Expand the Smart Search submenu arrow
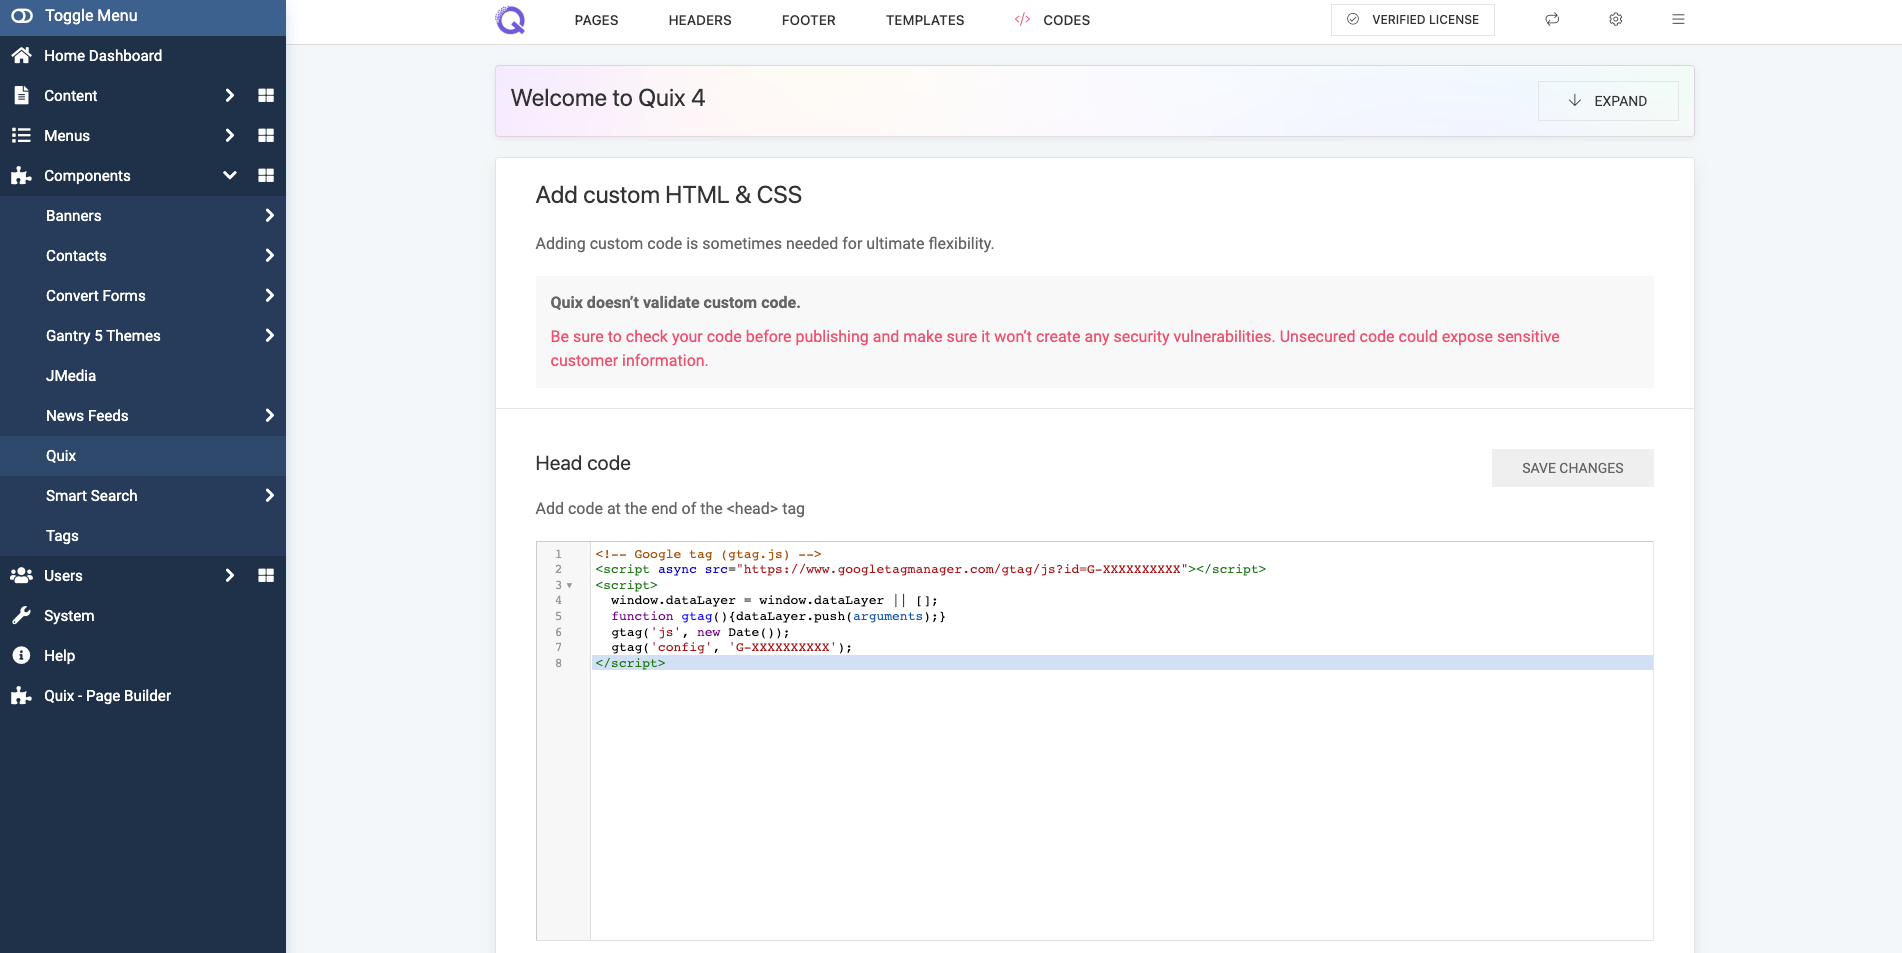Screen dimensions: 1902x953 click(269, 495)
